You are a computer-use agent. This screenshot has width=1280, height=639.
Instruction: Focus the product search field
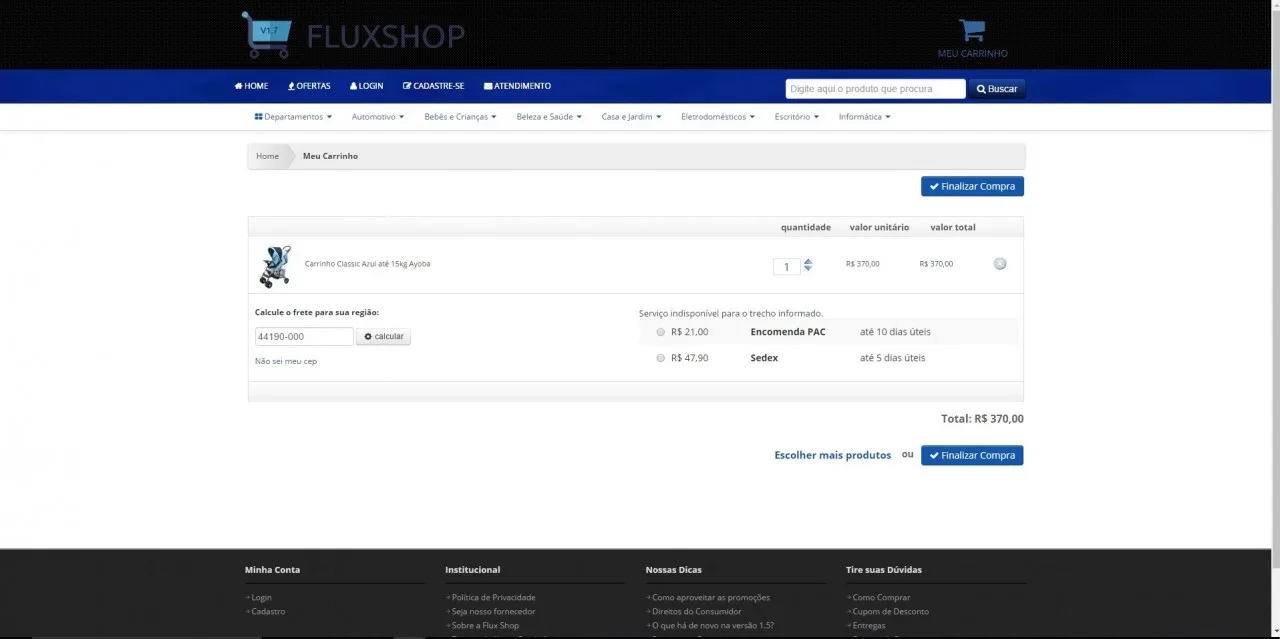coord(875,89)
